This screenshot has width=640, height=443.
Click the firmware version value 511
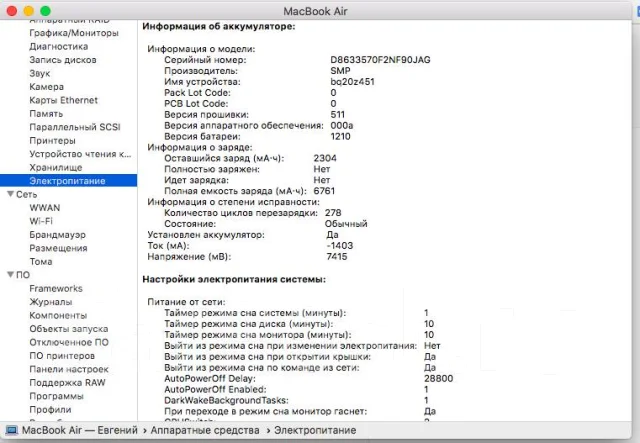coord(338,114)
